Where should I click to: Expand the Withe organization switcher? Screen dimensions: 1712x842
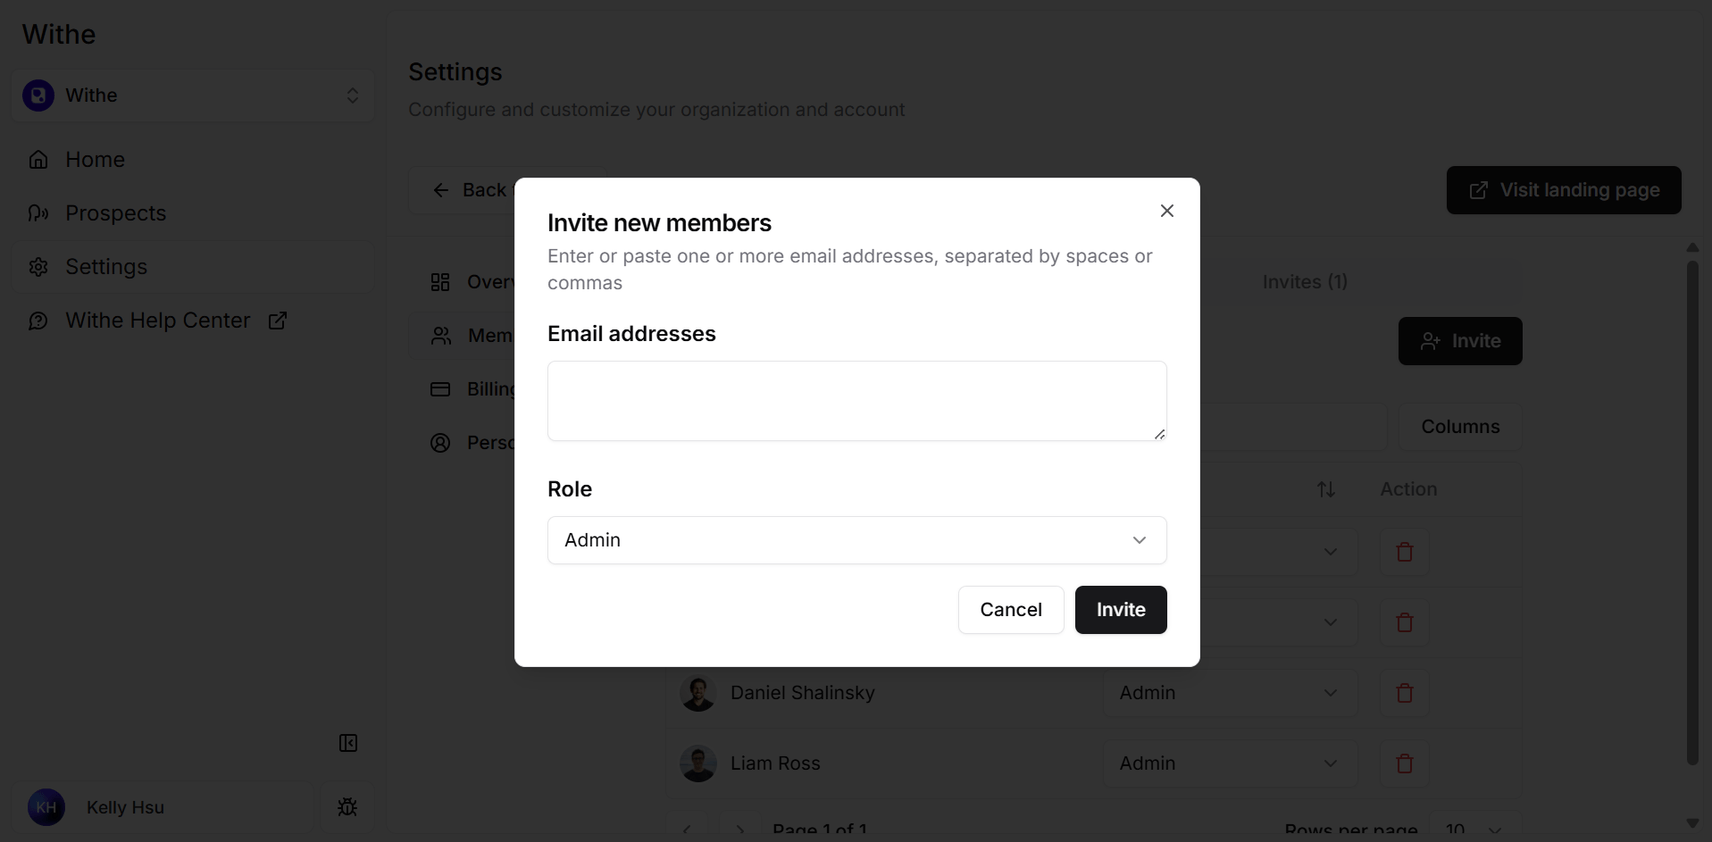(193, 96)
